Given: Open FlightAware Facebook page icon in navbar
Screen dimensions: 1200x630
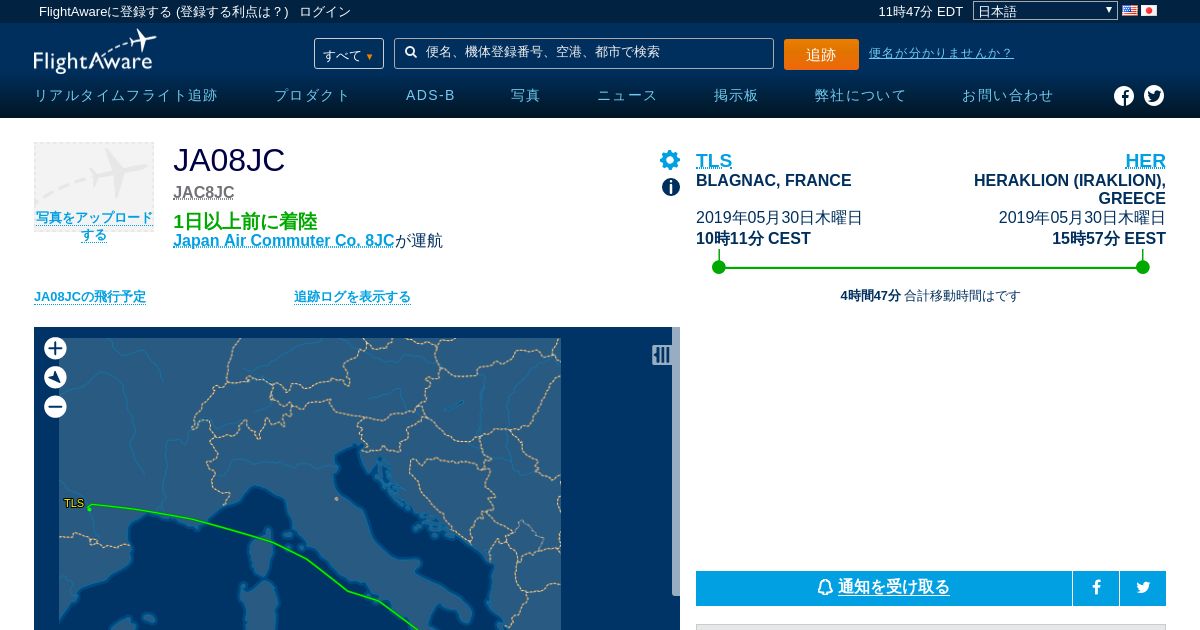Looking at the screenshot, I should click(x=1124, y=96).
